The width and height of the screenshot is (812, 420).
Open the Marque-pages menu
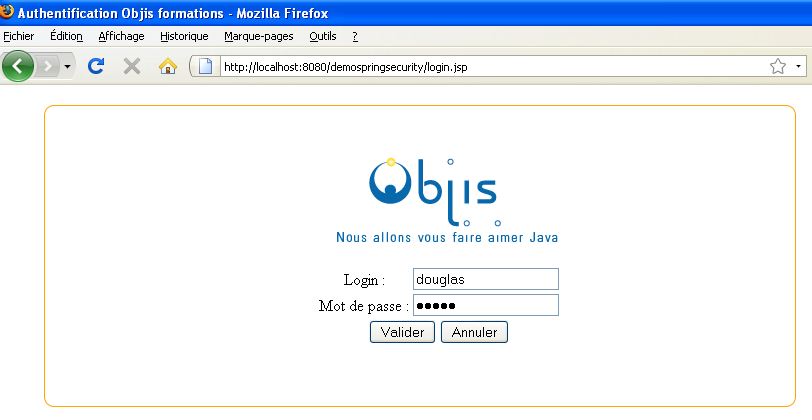(258, 36)
